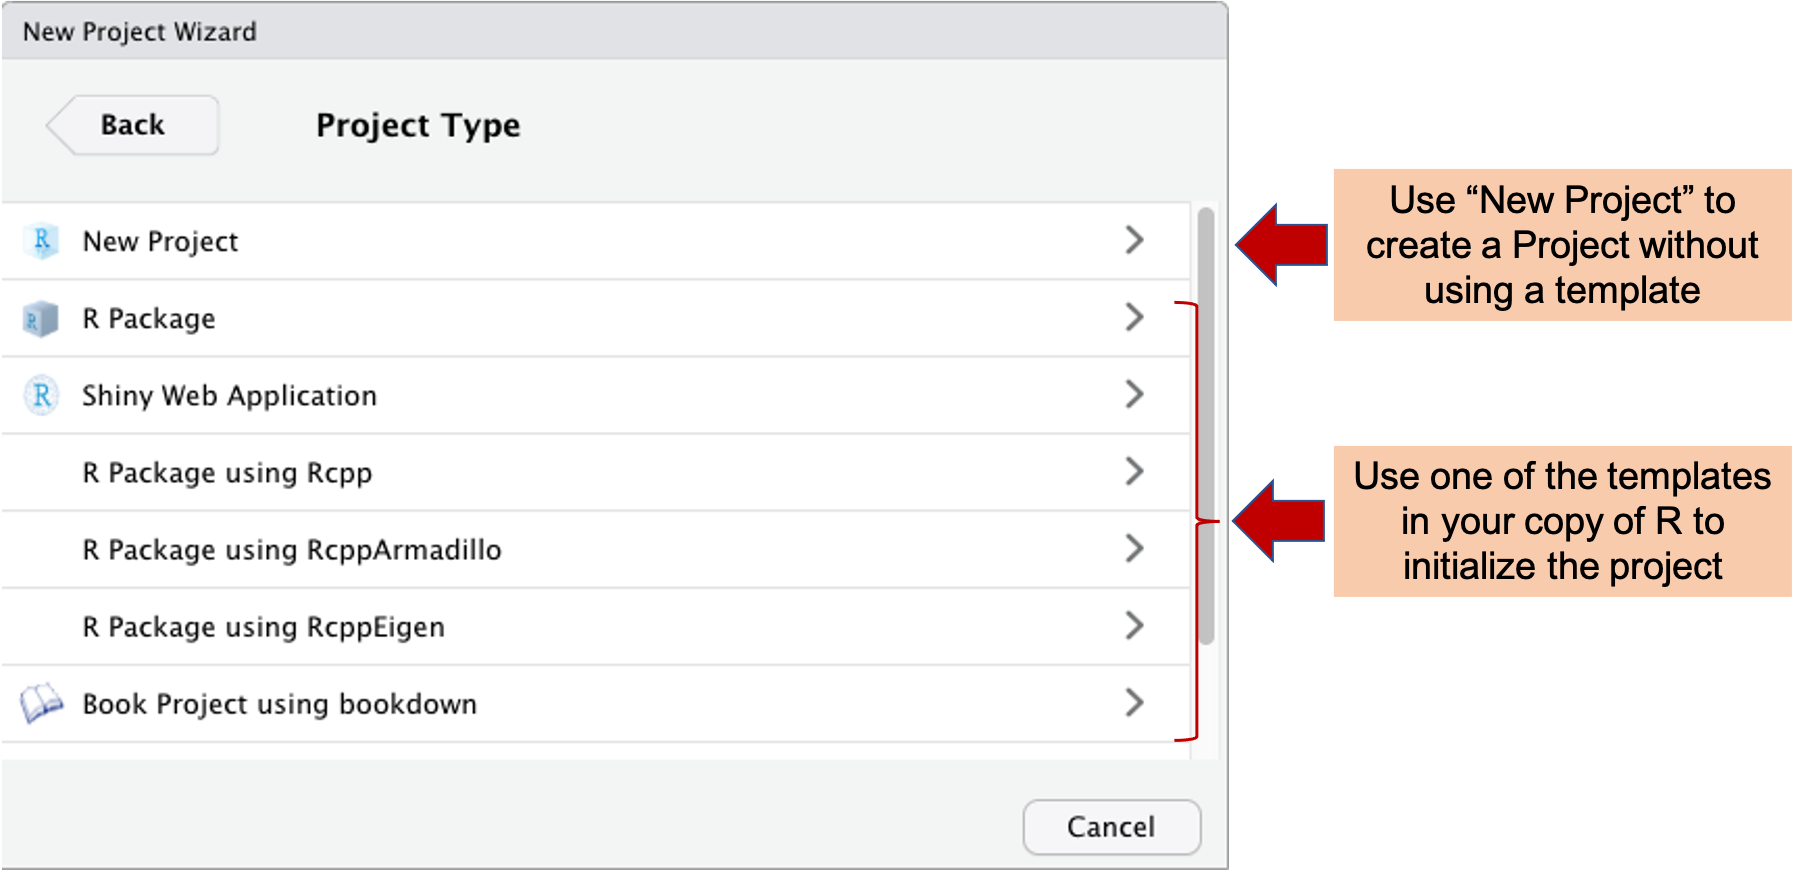Select R Package using RcppEigen
The image size is (1797, 870).
[x=264, y=626]
